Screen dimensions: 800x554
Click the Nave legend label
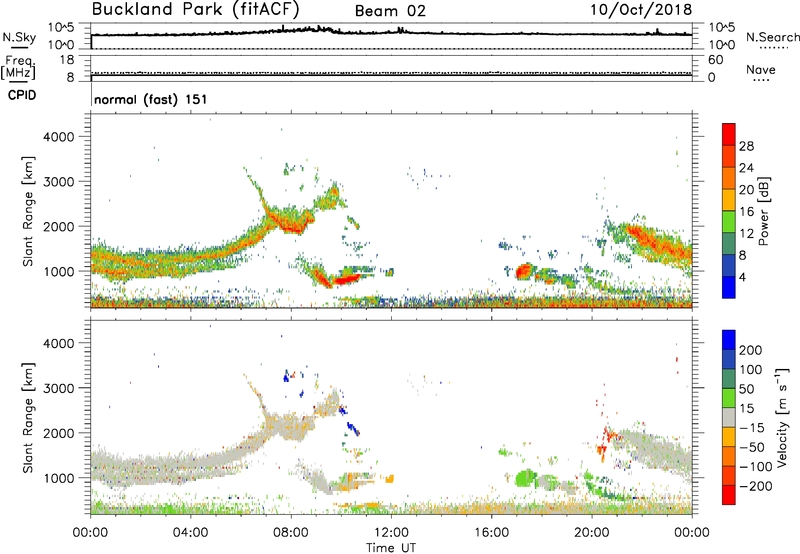tap(761, 69)
